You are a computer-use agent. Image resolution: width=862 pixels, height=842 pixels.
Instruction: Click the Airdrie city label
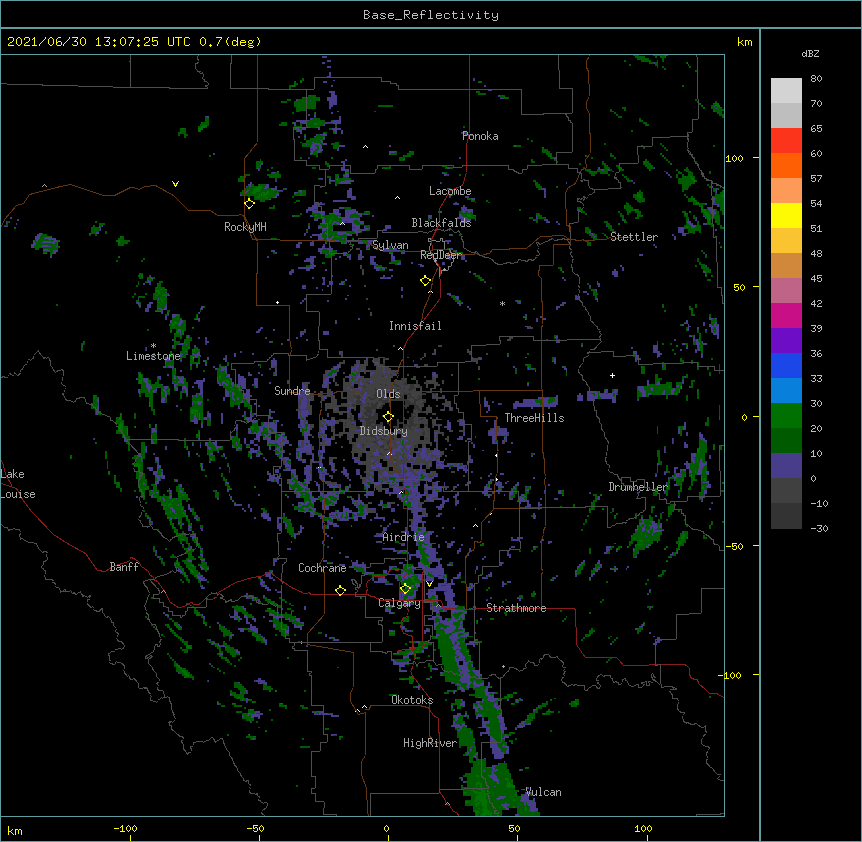(x=404, y=537)
